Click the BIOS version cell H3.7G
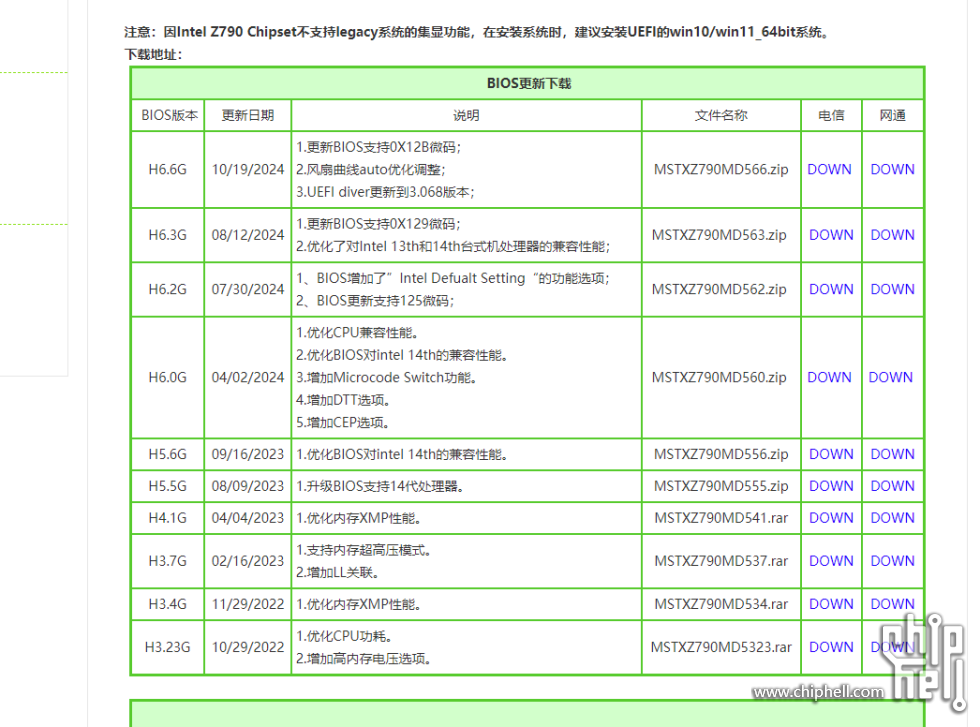Screen dimensions: 980x727 (x=167, y=561)
